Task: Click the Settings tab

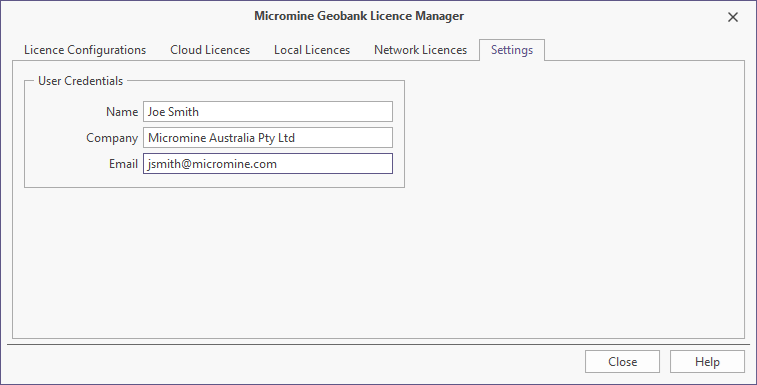Action: pyautogui.click(x=512, y=50)
